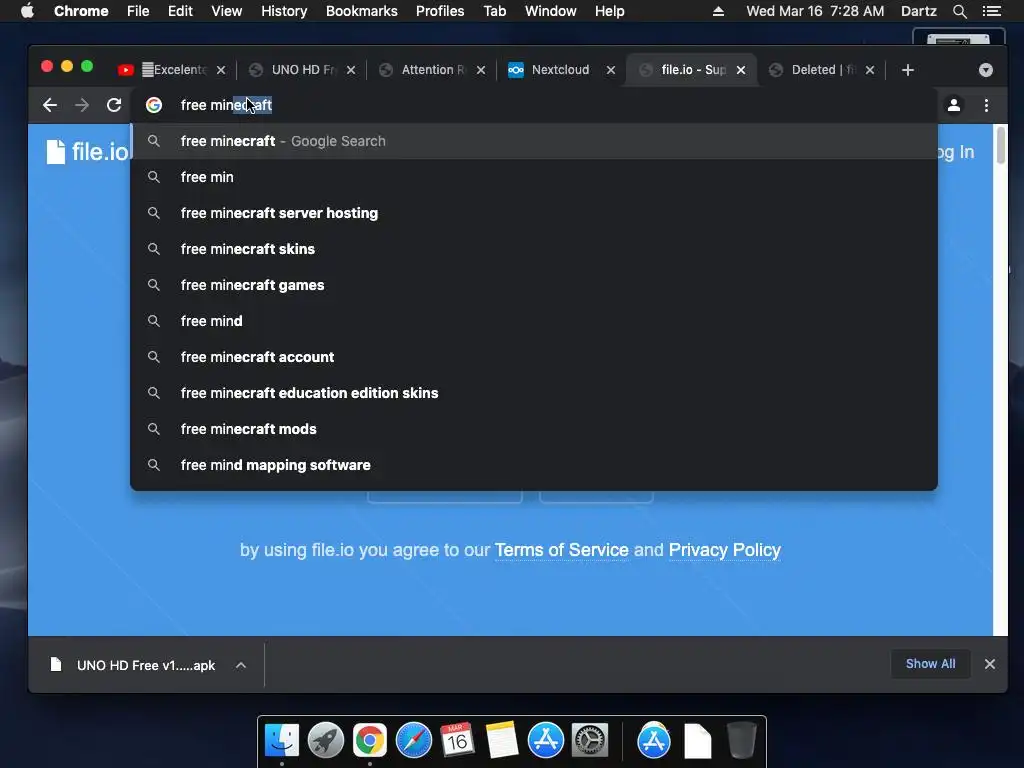Expand the UNO HD Free download options chevron
The image size is (1024, 768).
241,665
